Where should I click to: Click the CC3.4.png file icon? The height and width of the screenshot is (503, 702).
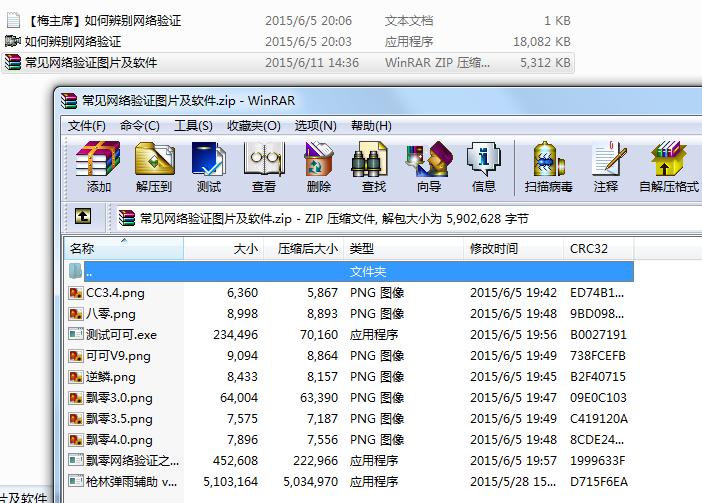click(x=76, y=293)
